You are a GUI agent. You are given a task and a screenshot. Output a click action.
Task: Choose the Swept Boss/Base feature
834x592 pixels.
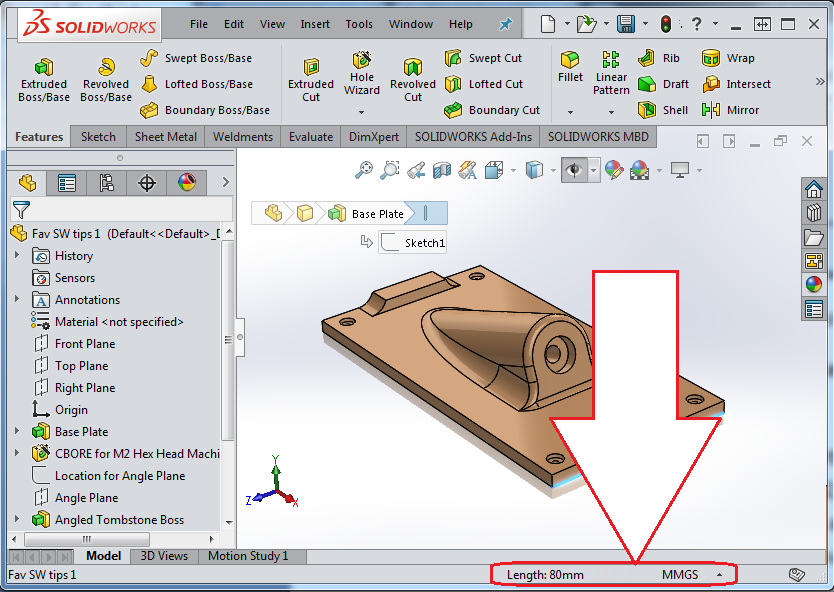tap(196, 58)
